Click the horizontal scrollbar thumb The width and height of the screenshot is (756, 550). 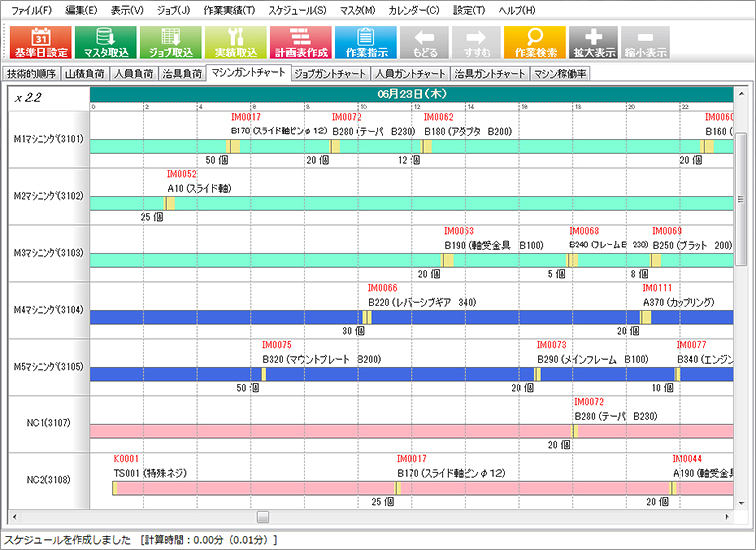click(x=263, y=517)
